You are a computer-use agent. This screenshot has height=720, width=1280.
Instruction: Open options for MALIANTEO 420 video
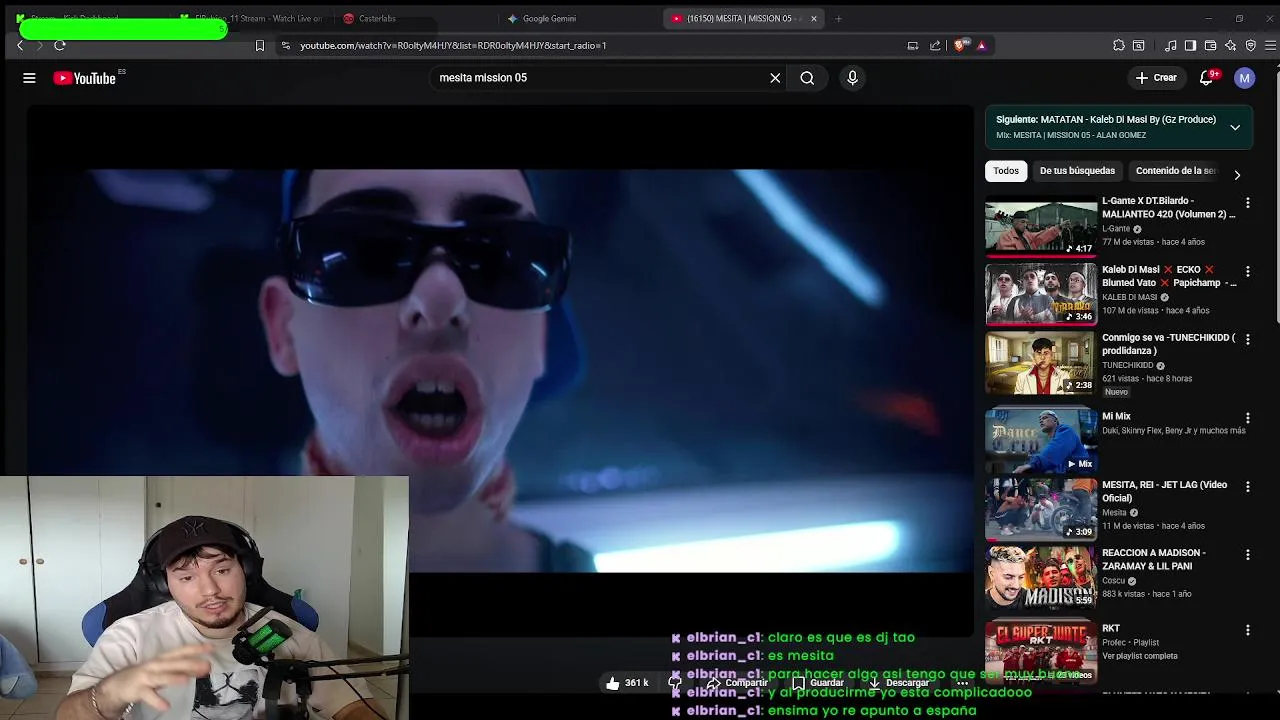point(1247,203)
